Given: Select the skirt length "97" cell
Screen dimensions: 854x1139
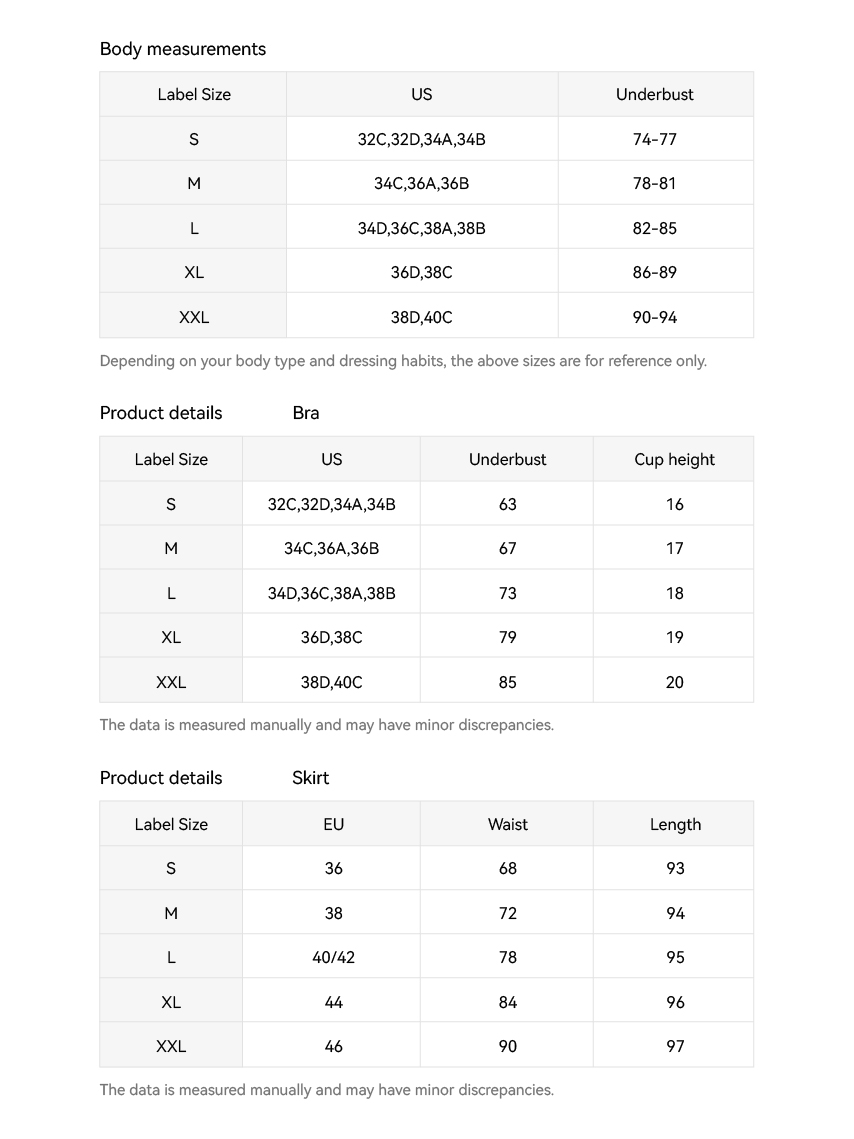Looking at the screenshot, I should [x=675, y=1046].
